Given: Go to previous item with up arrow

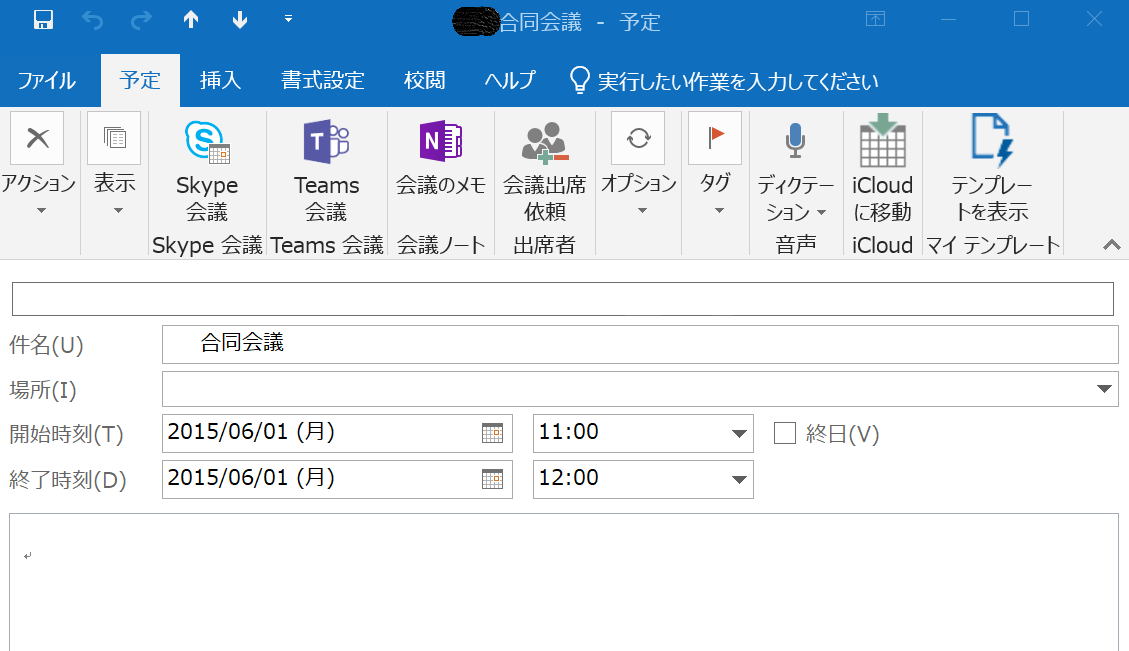Looking at the screenshot, I should click(191, 20).
